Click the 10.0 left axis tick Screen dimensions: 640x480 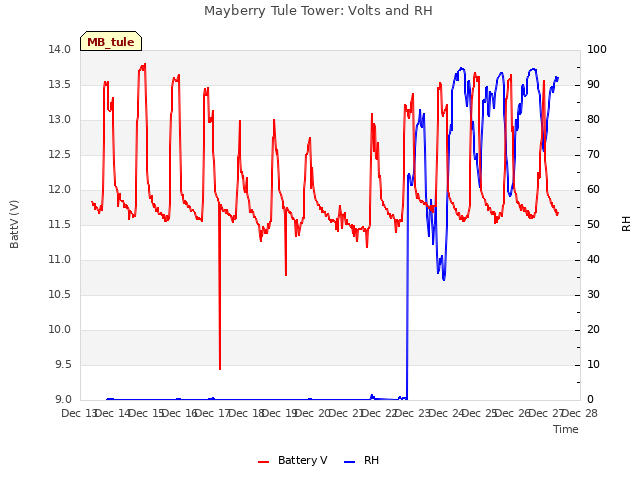click(x=60, y=330)
